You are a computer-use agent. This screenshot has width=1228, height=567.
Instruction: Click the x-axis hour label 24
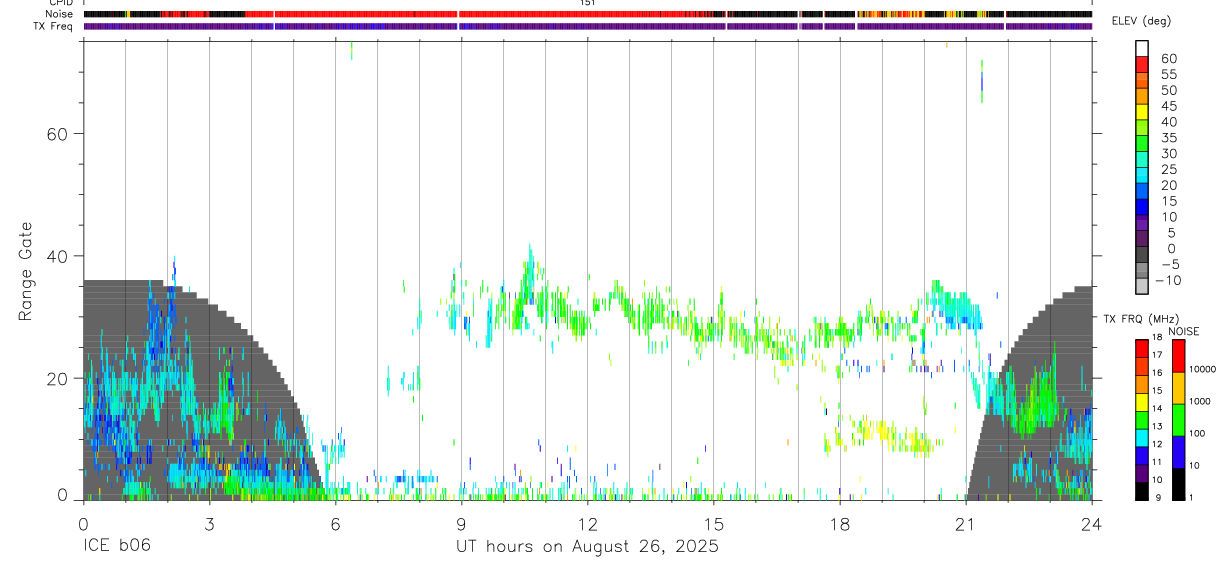(1092, 523)
